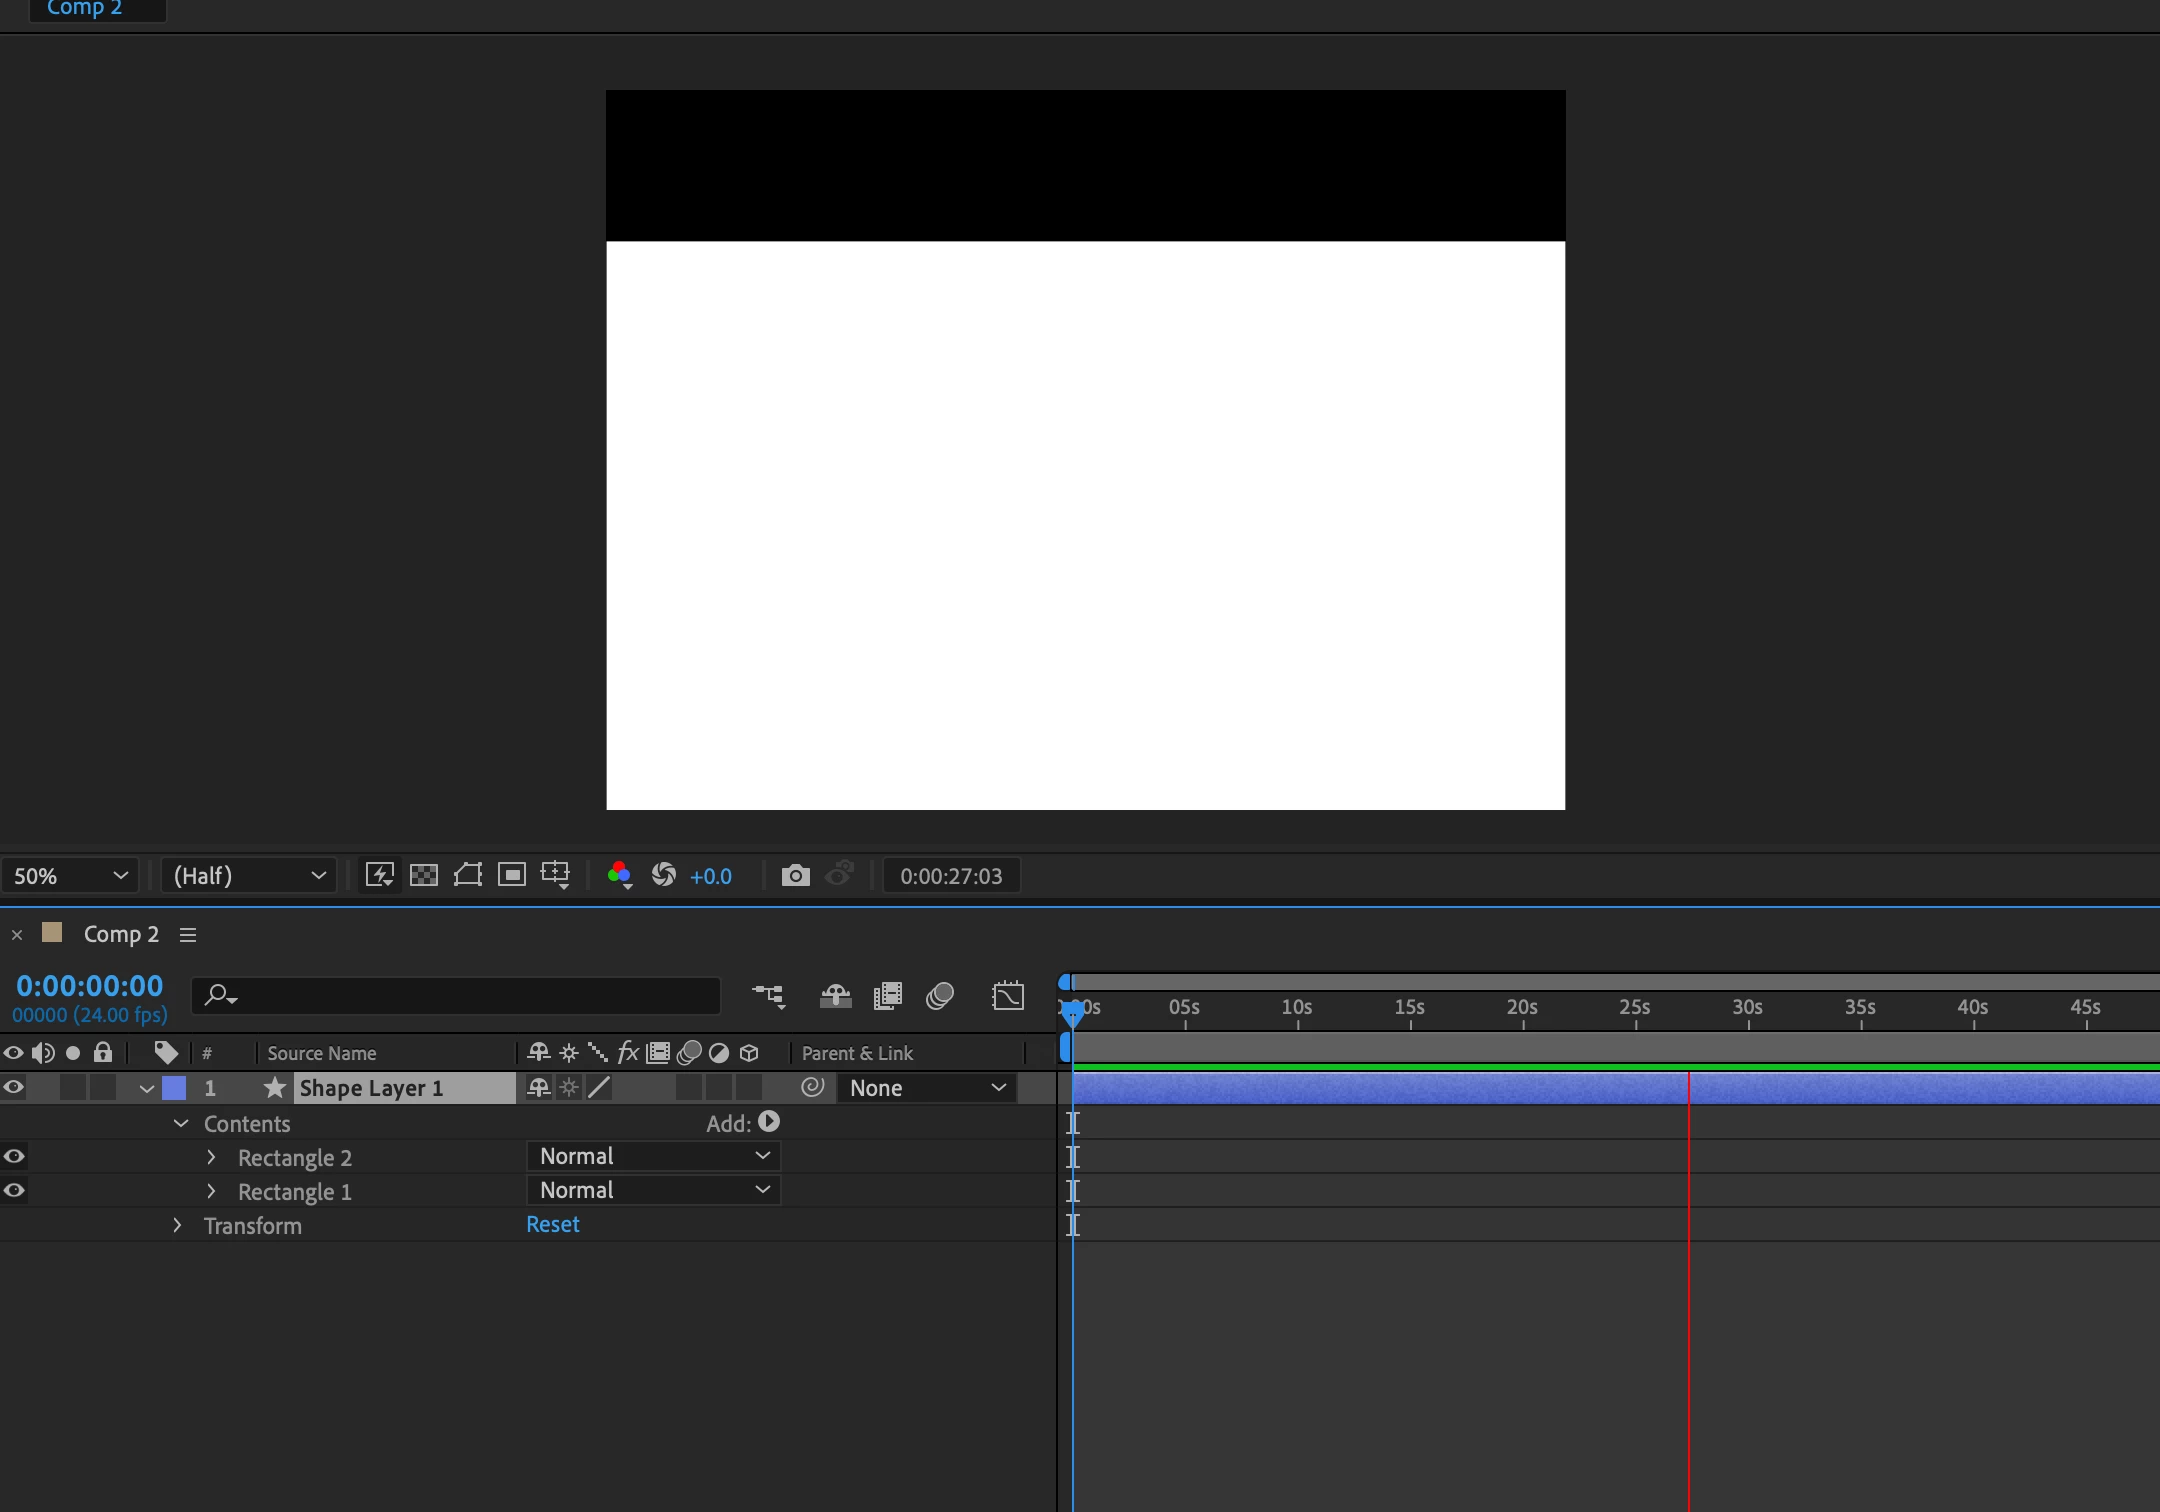Click the Reset Exposure icon
This screenshot has height=1512, width=2160.
tap(664, 876)
